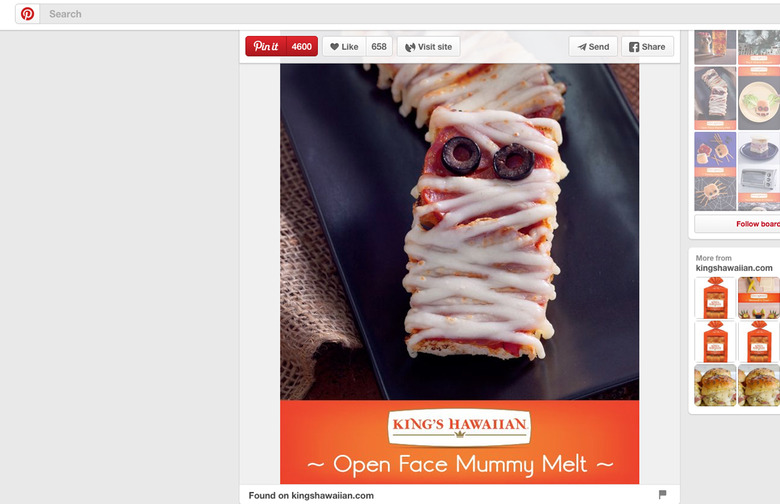Follow the board
This screenshot has width=780, height=504.
738,224
